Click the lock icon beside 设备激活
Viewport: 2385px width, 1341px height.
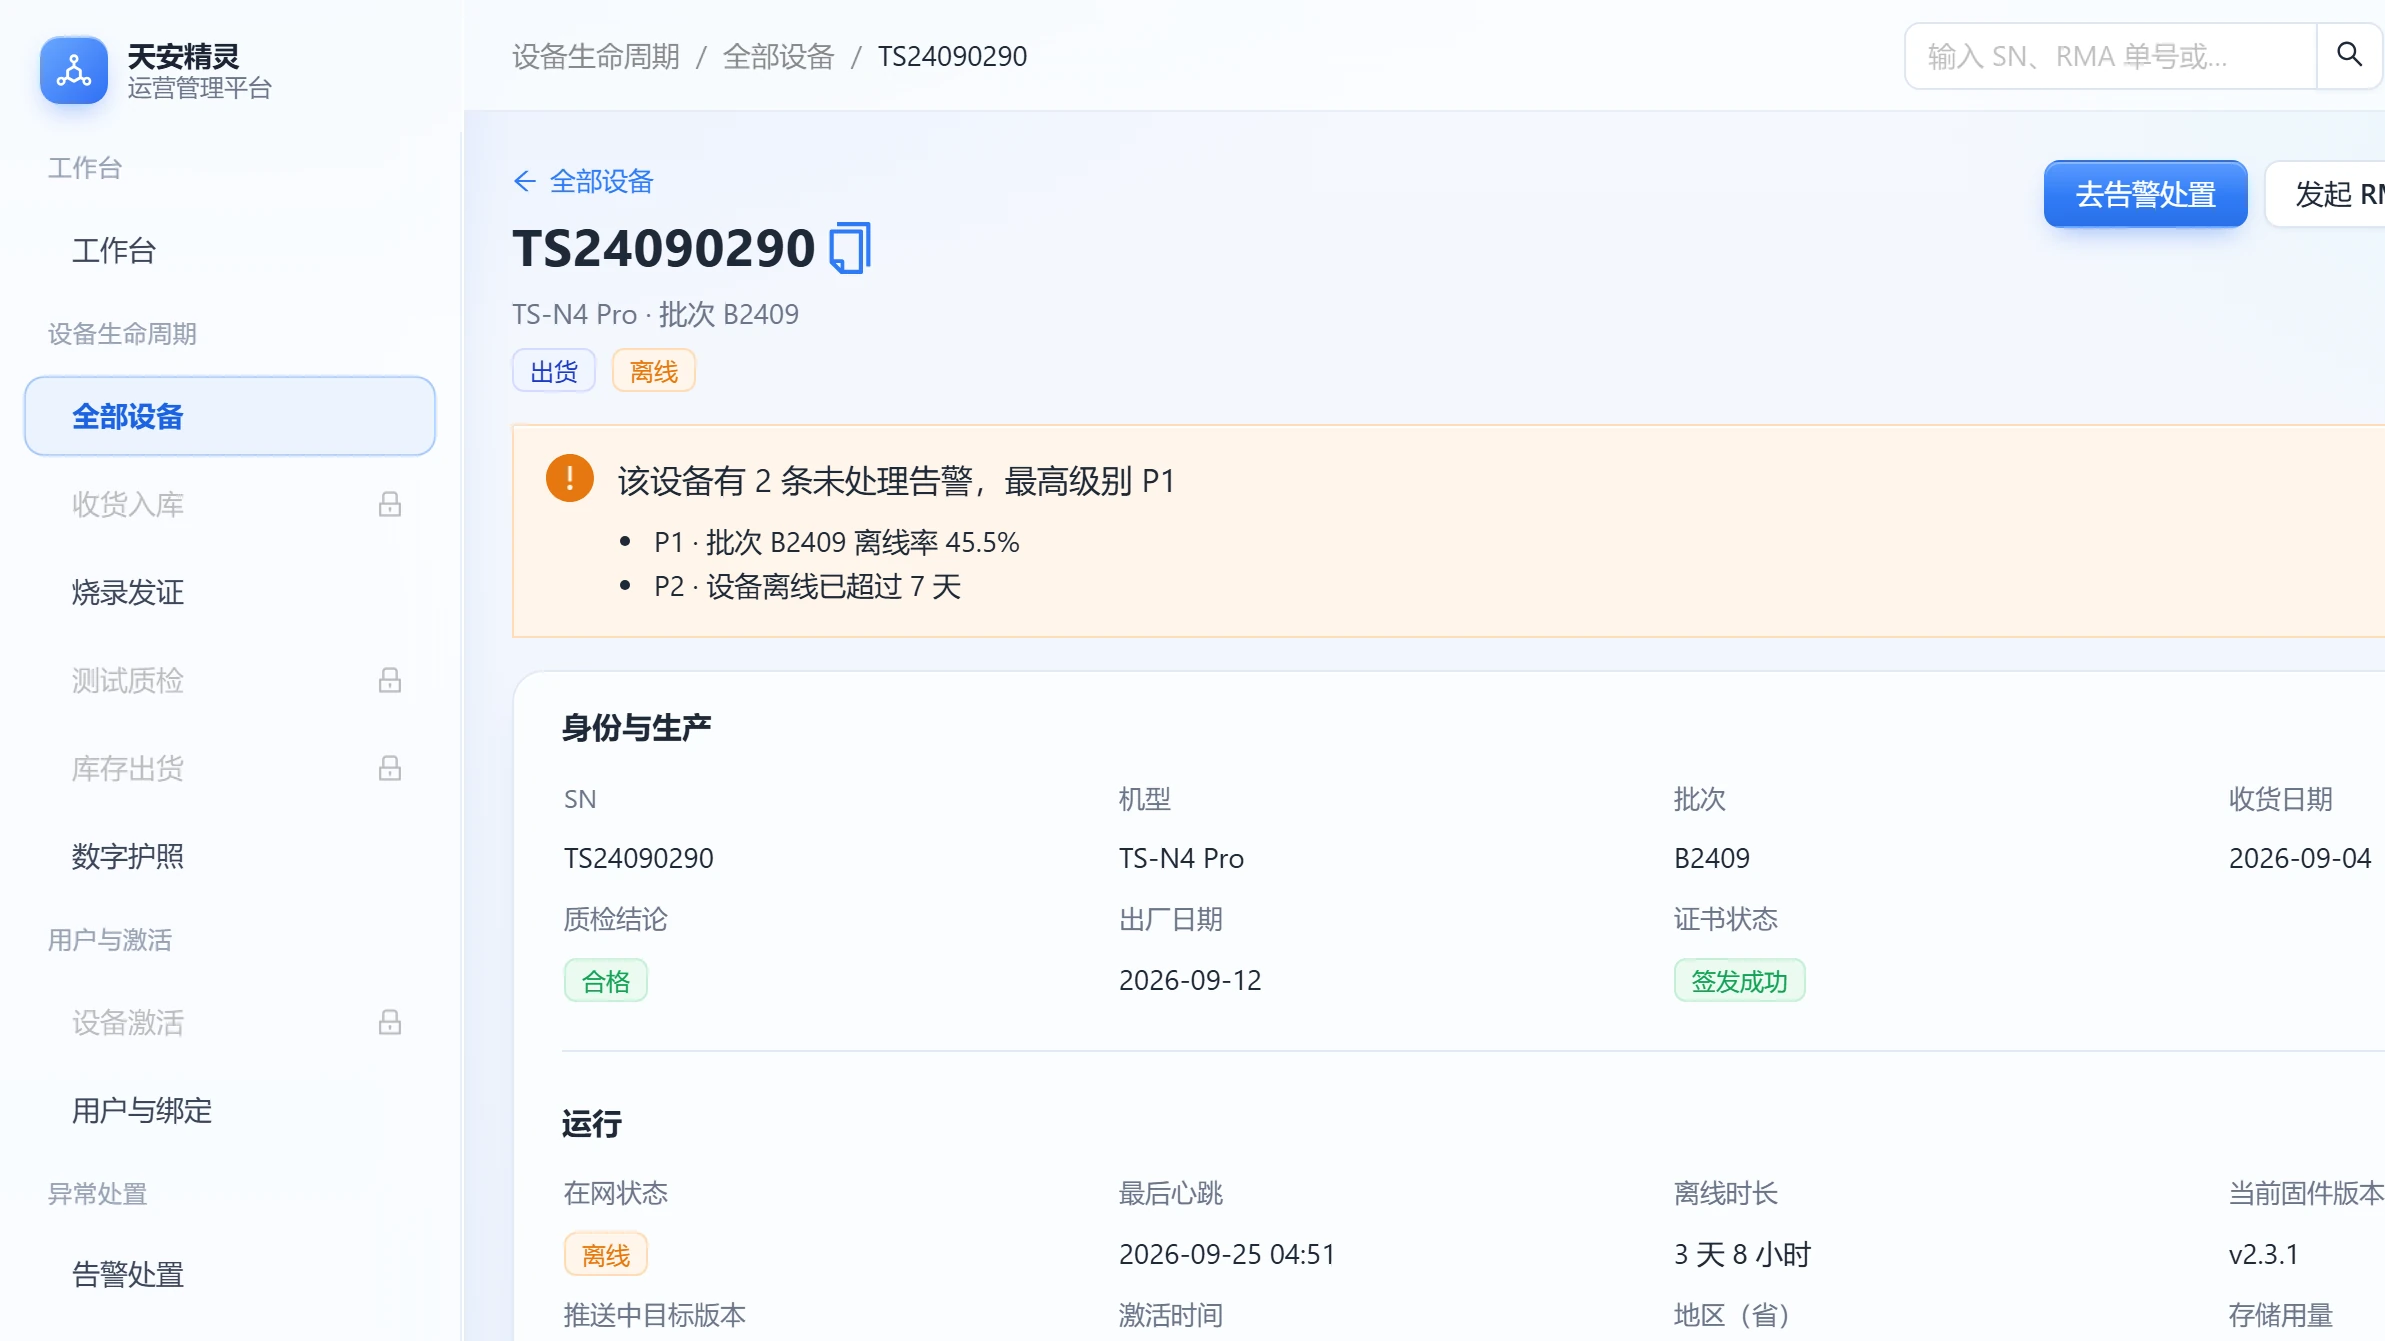(390, 1022)
